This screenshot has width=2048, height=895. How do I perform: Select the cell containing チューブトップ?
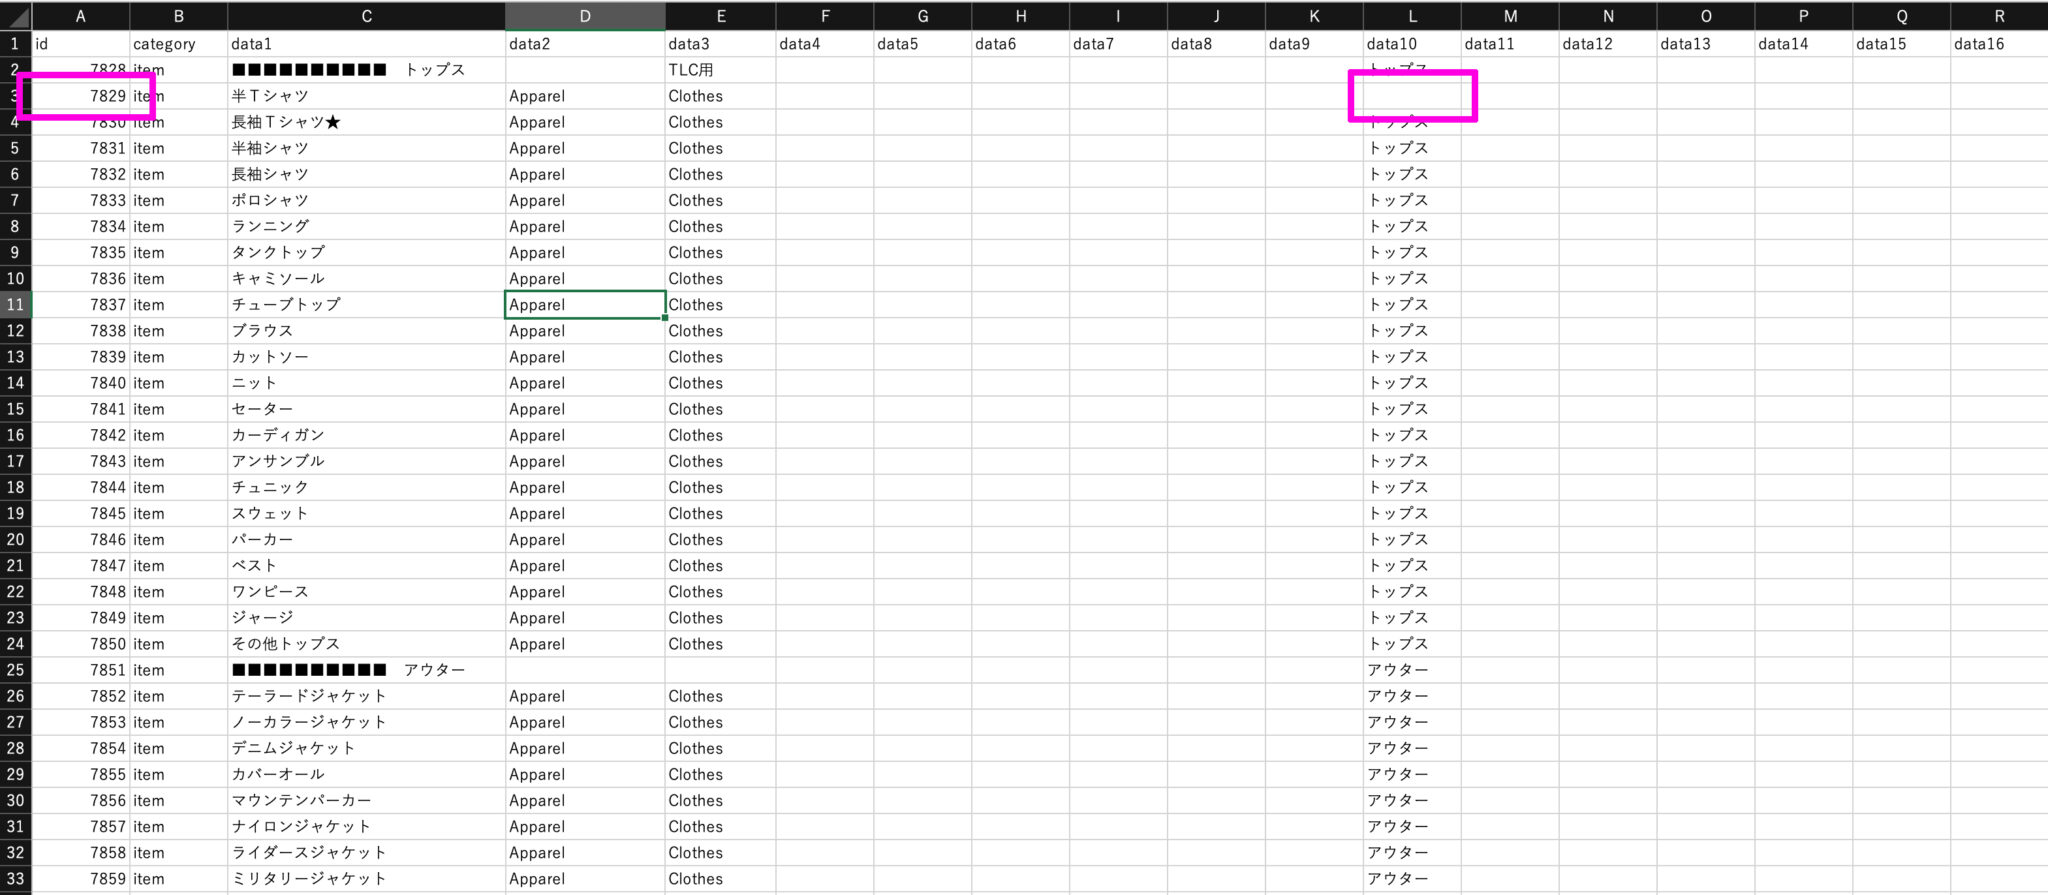click(366, 305)
